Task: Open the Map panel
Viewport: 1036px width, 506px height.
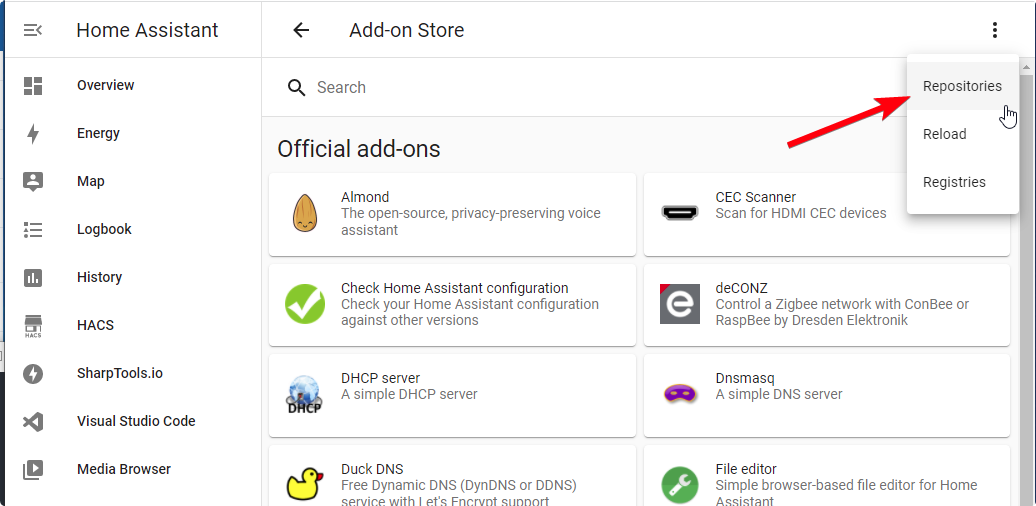Action: [x=133, y=182]
